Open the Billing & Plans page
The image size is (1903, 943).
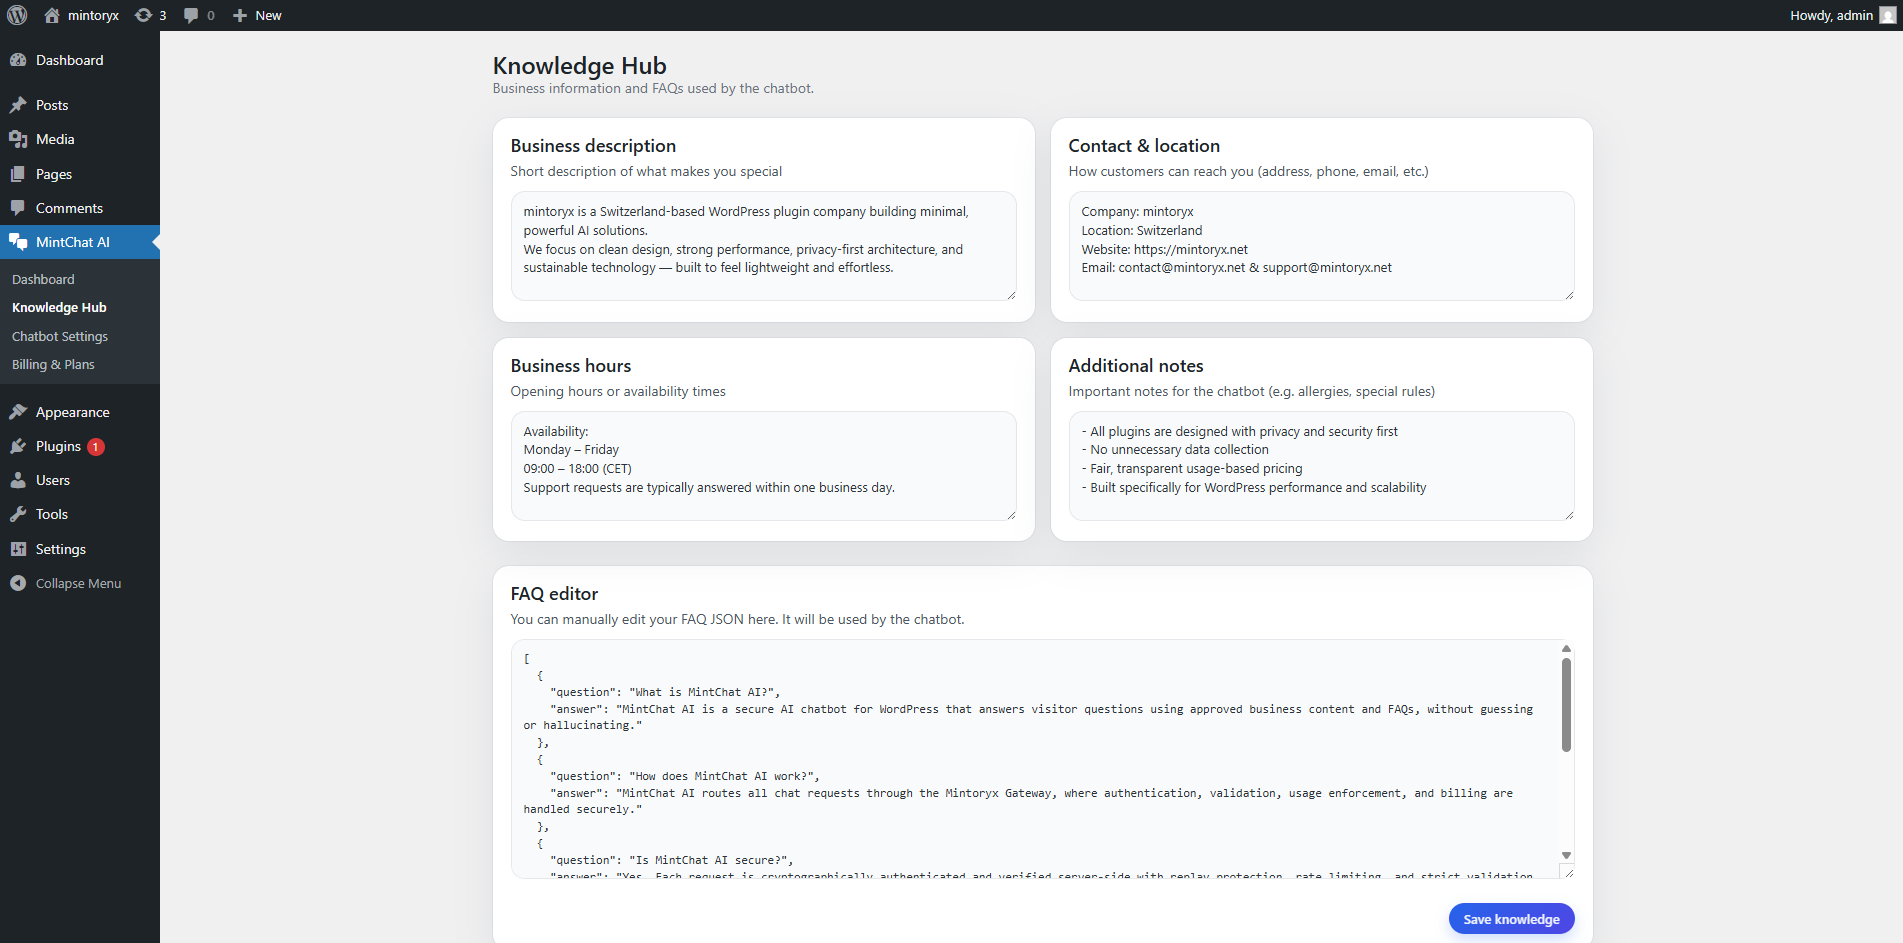[53, 364]
